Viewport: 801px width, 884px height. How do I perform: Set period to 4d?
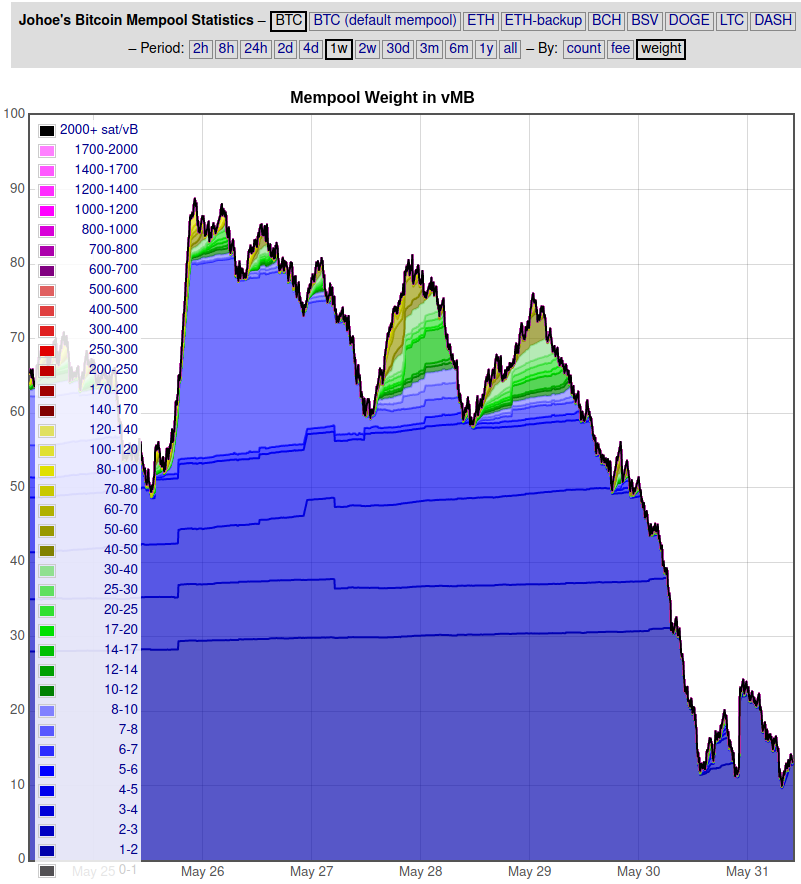(311, 49)
